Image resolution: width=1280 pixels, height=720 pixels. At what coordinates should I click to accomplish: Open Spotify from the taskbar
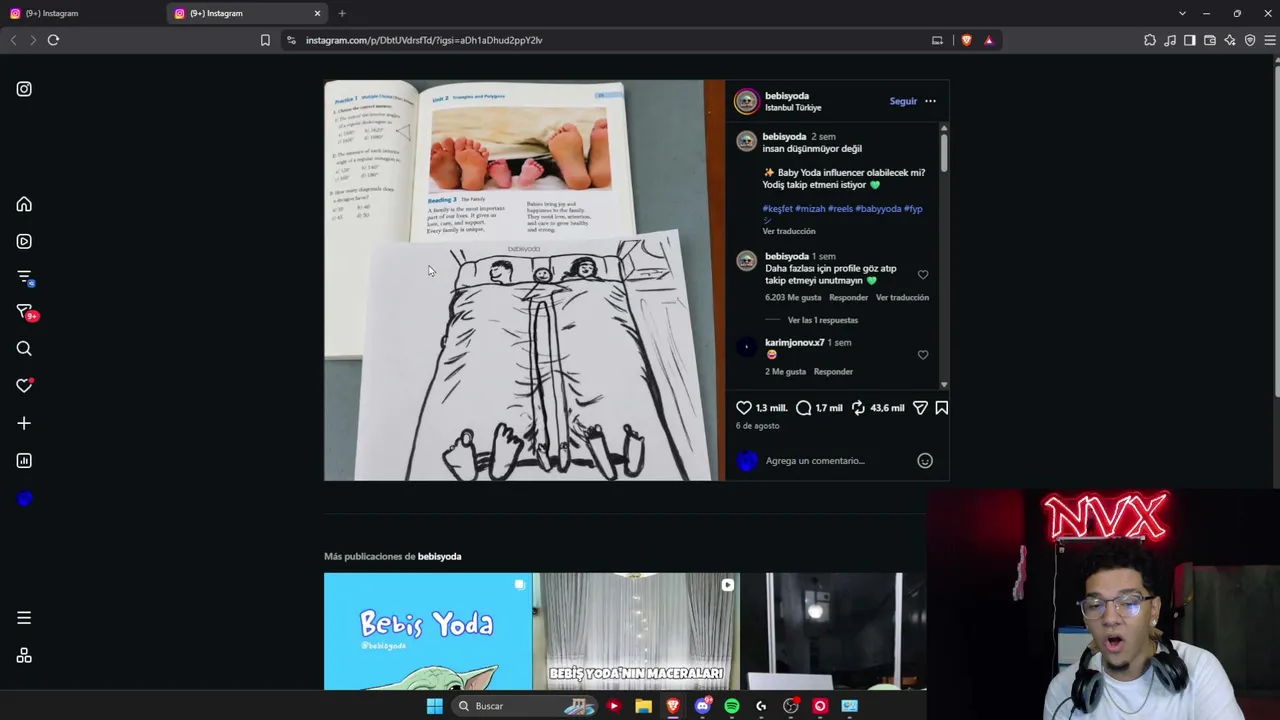[x=732, y=706]
